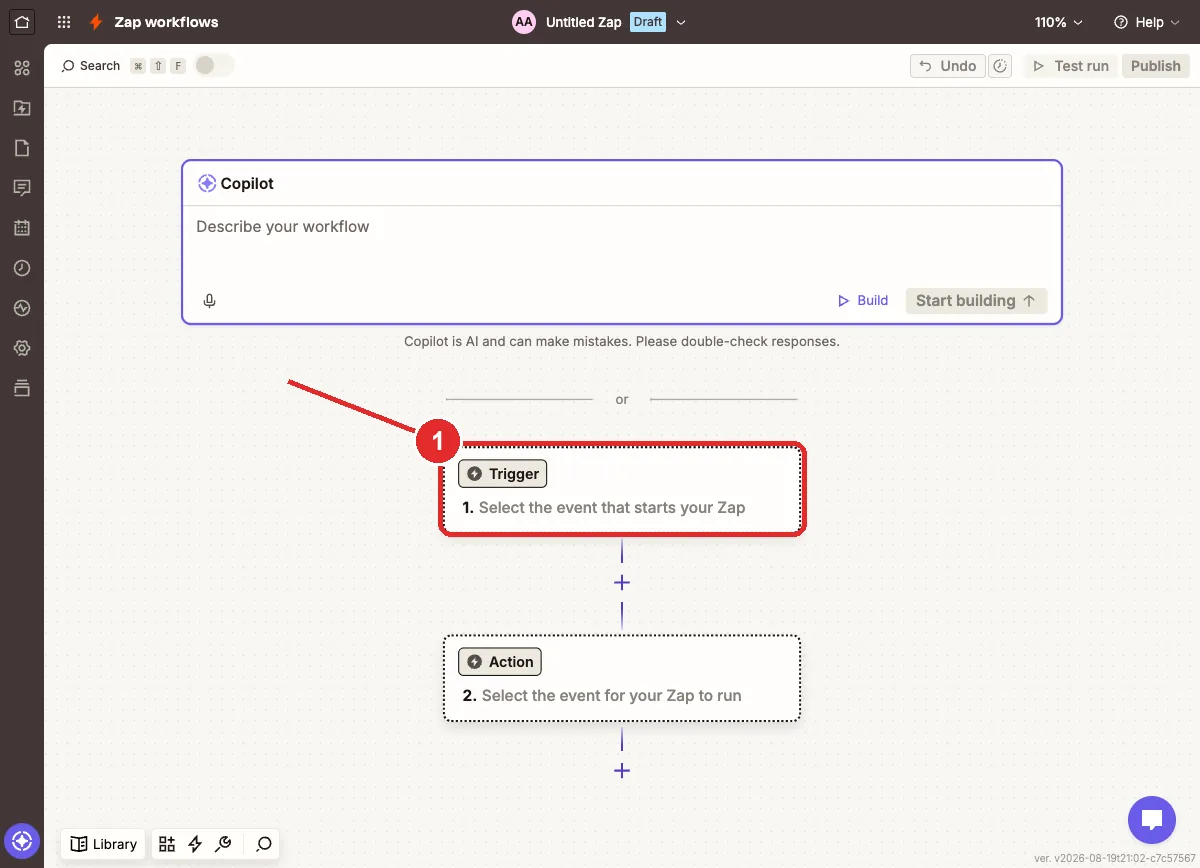1200x868 pixels.
Task: Click Search in the top toolbar
Action: tap(91, 66)
